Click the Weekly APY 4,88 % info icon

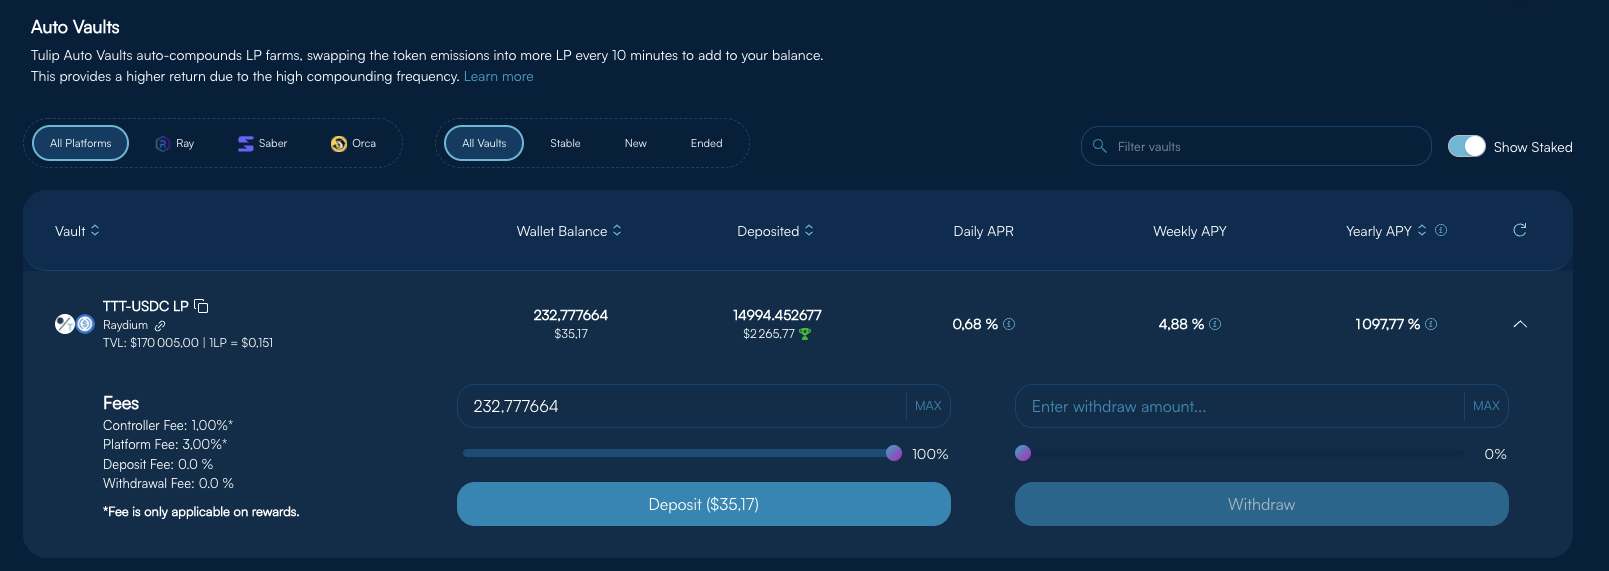[1215, 324]
